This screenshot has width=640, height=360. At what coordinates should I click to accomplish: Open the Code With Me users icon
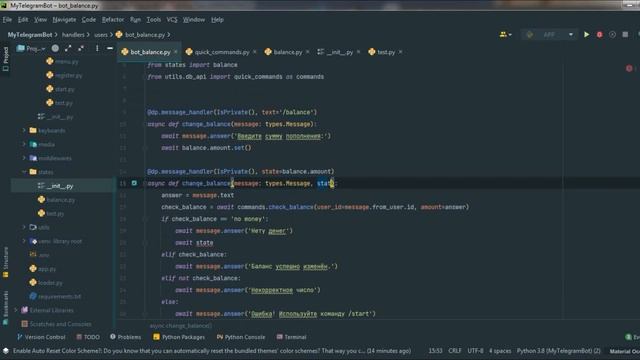(505, 35)
